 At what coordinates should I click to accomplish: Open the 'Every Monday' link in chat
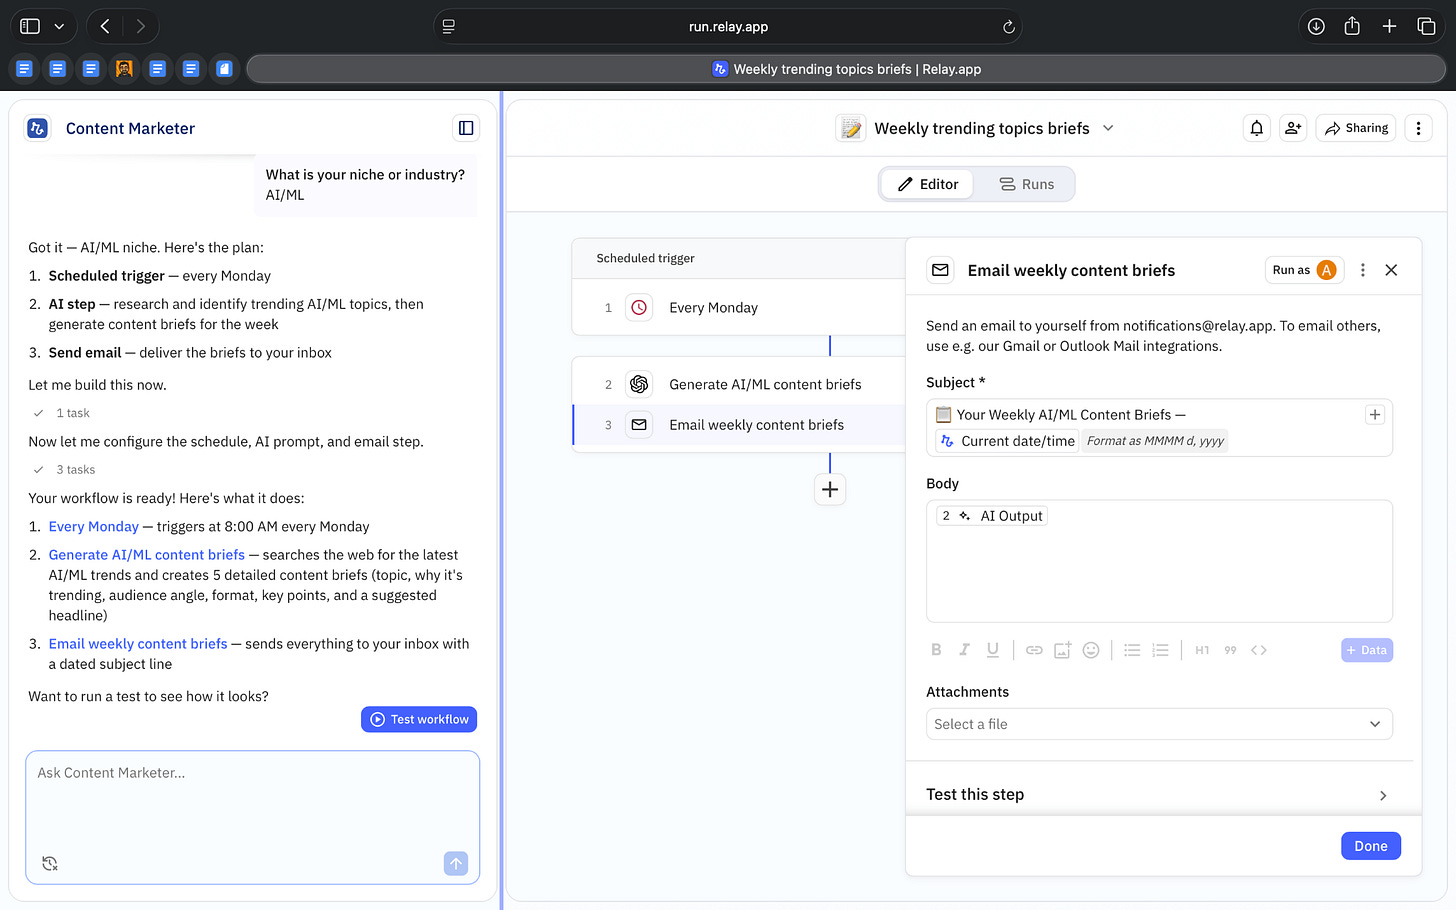coord(94,527)
